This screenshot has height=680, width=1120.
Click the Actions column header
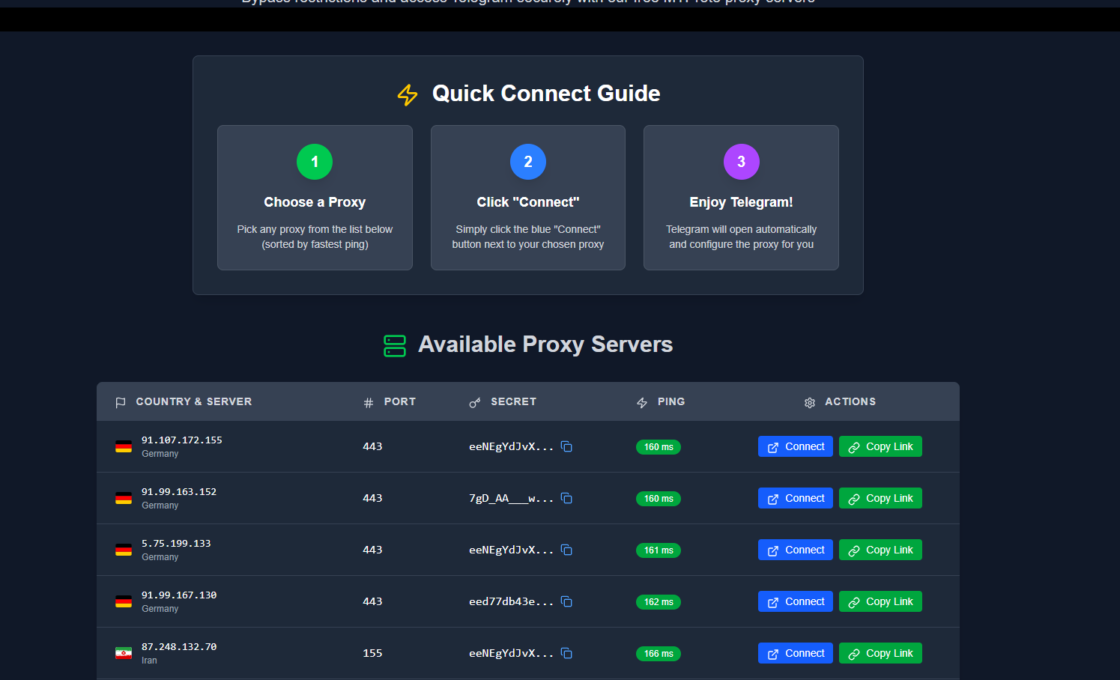tap(839, 402)
